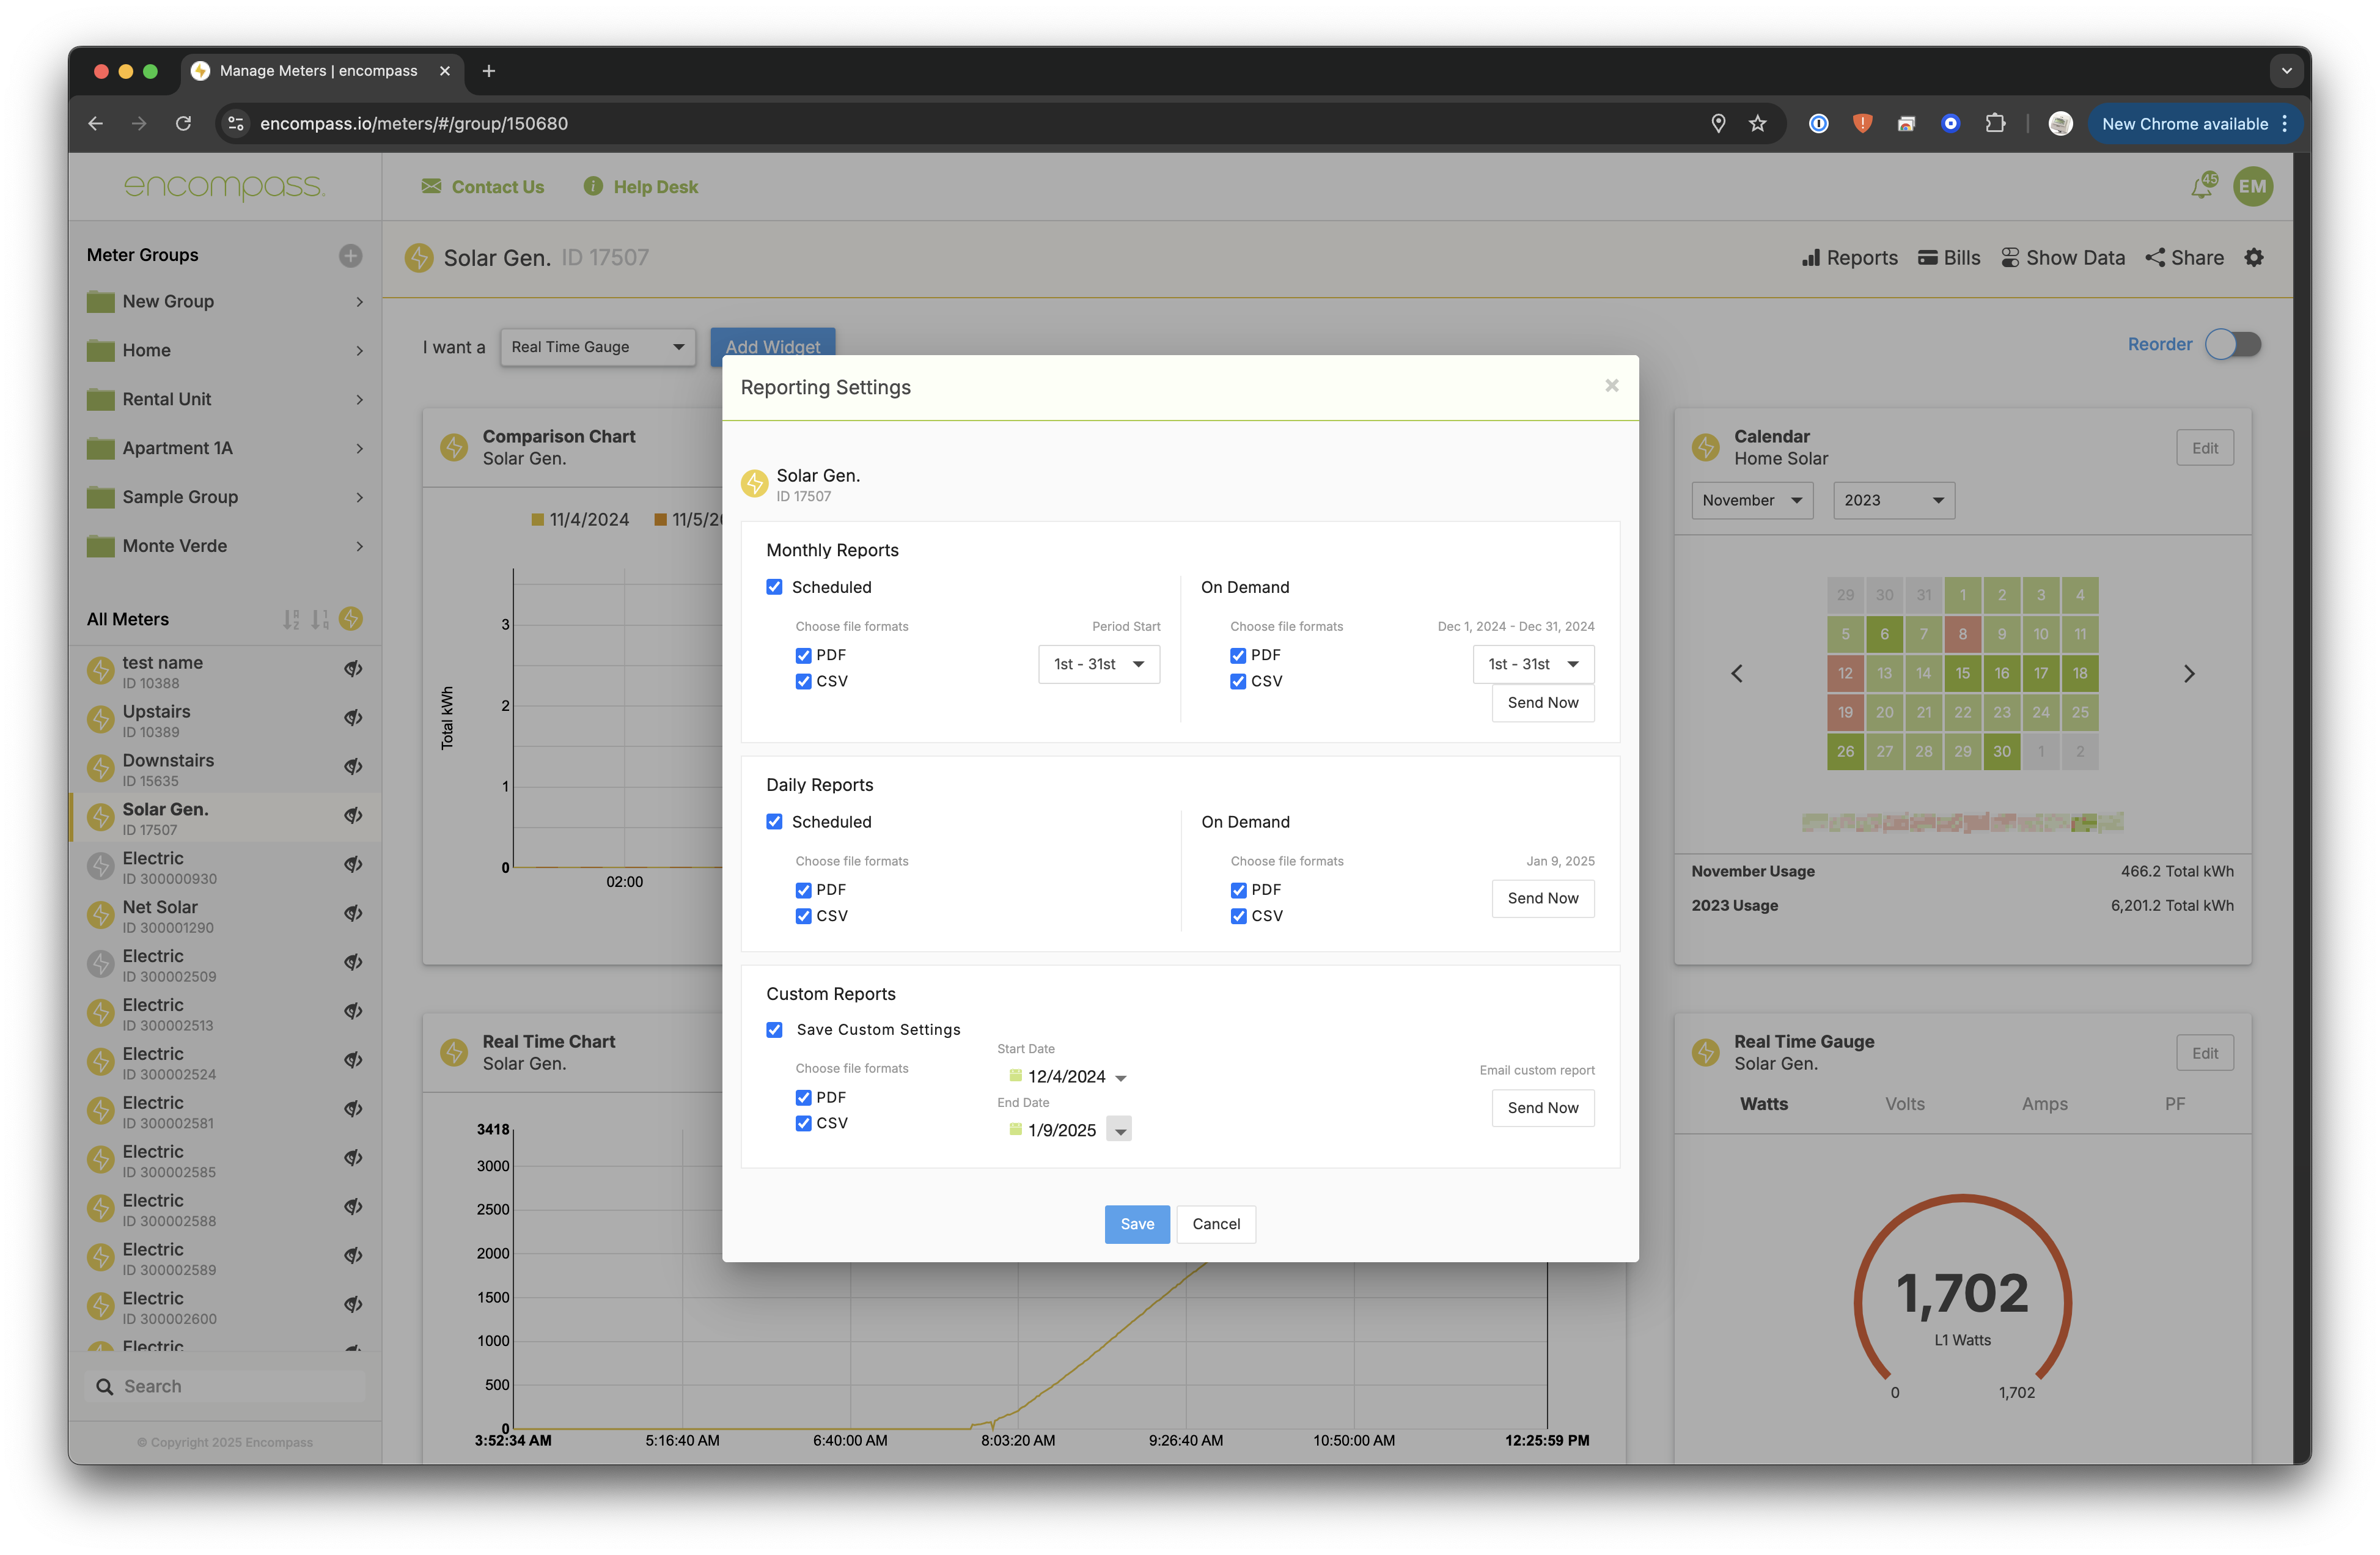This screenshot has width=2380, height=1555.
Task: Toggle visibility icon for Upstairs meter
Action: tap(353, 718)
